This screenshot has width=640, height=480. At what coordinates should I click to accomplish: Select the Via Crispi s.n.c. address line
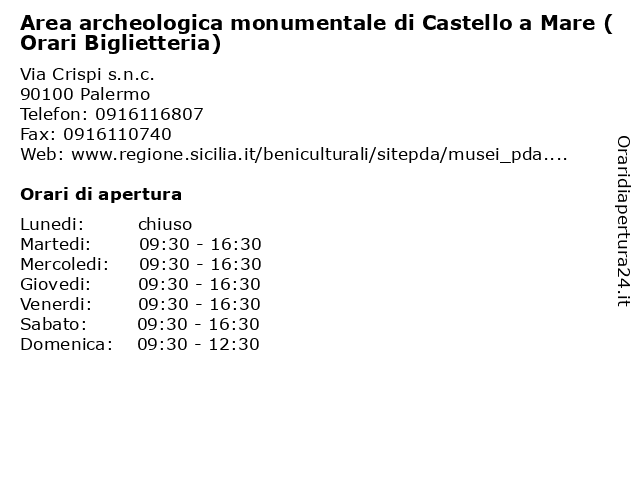pyautogui.click(x=87, y=74)
